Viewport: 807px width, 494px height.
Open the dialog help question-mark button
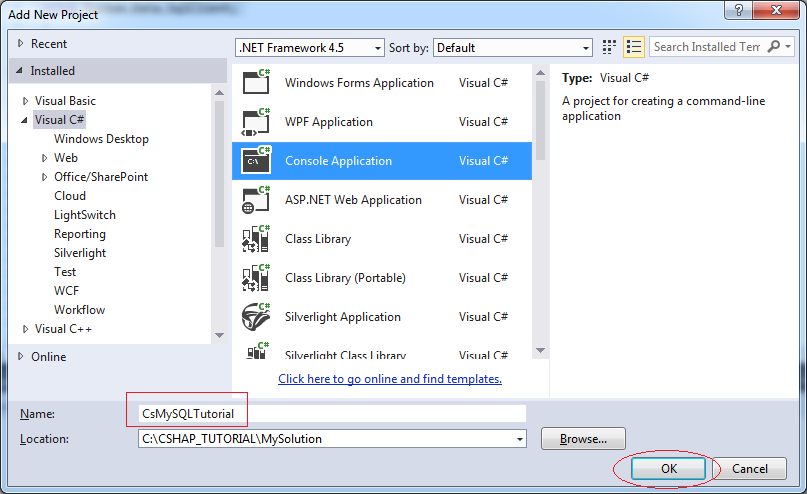739,10
